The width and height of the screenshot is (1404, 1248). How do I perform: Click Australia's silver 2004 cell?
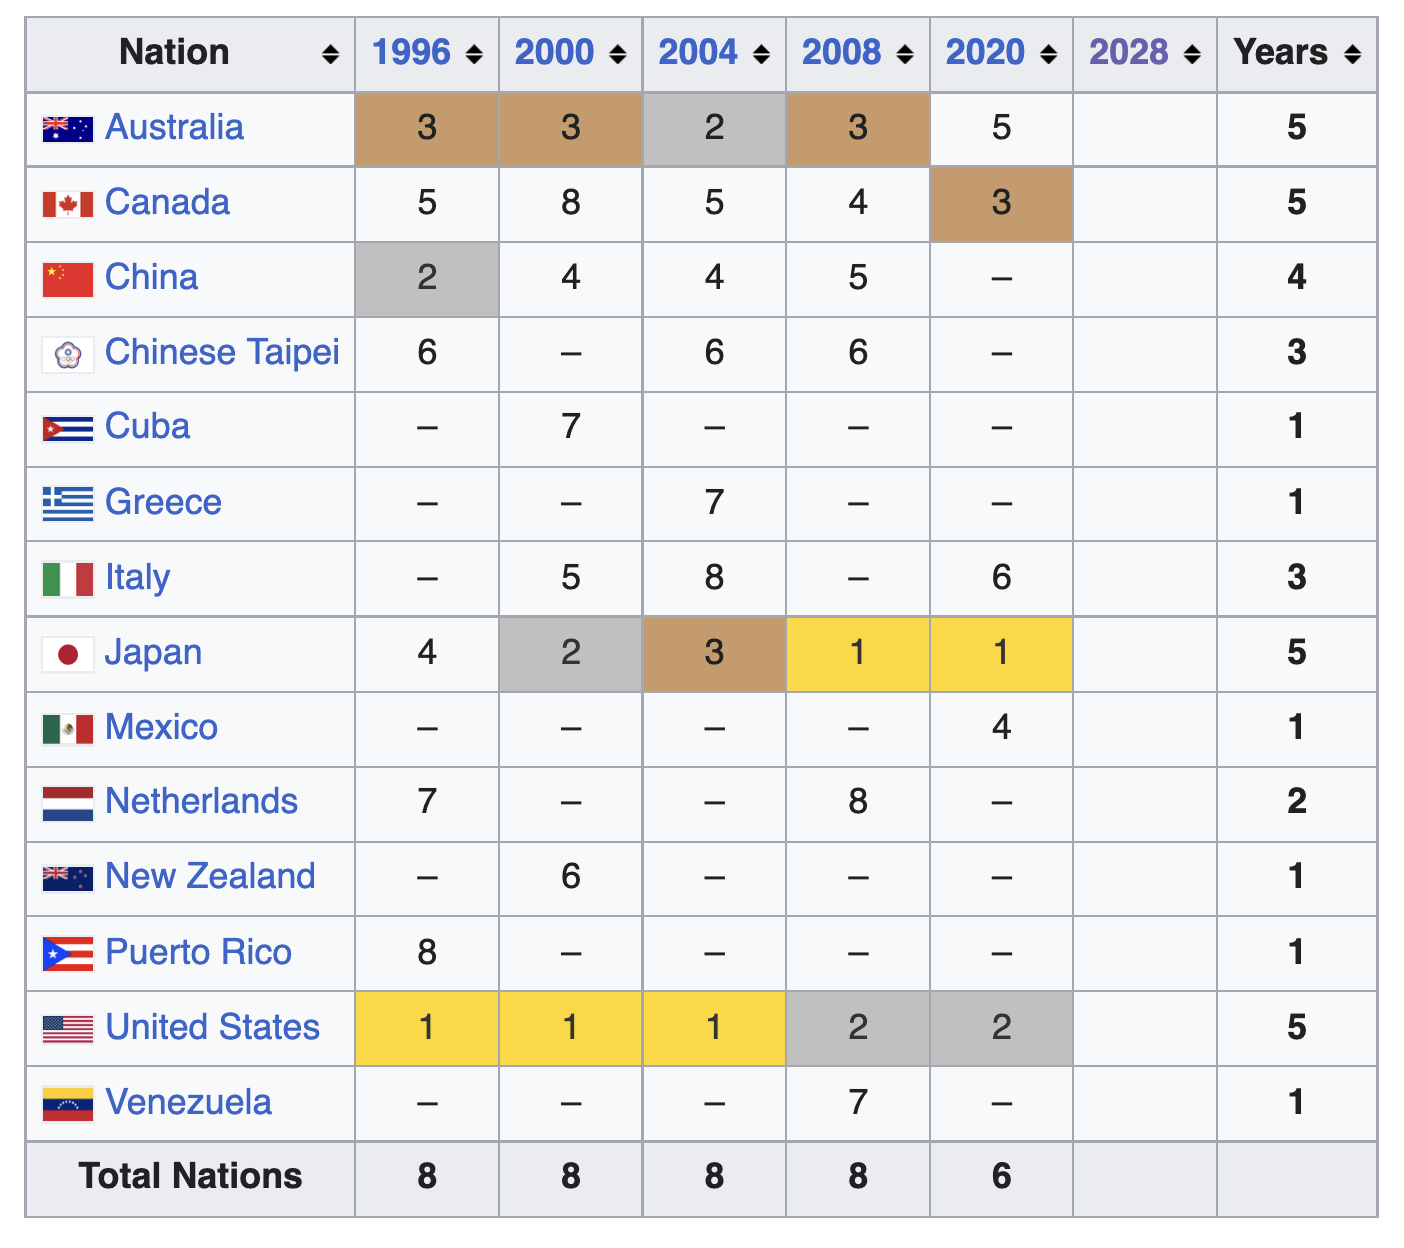[714, 129]
